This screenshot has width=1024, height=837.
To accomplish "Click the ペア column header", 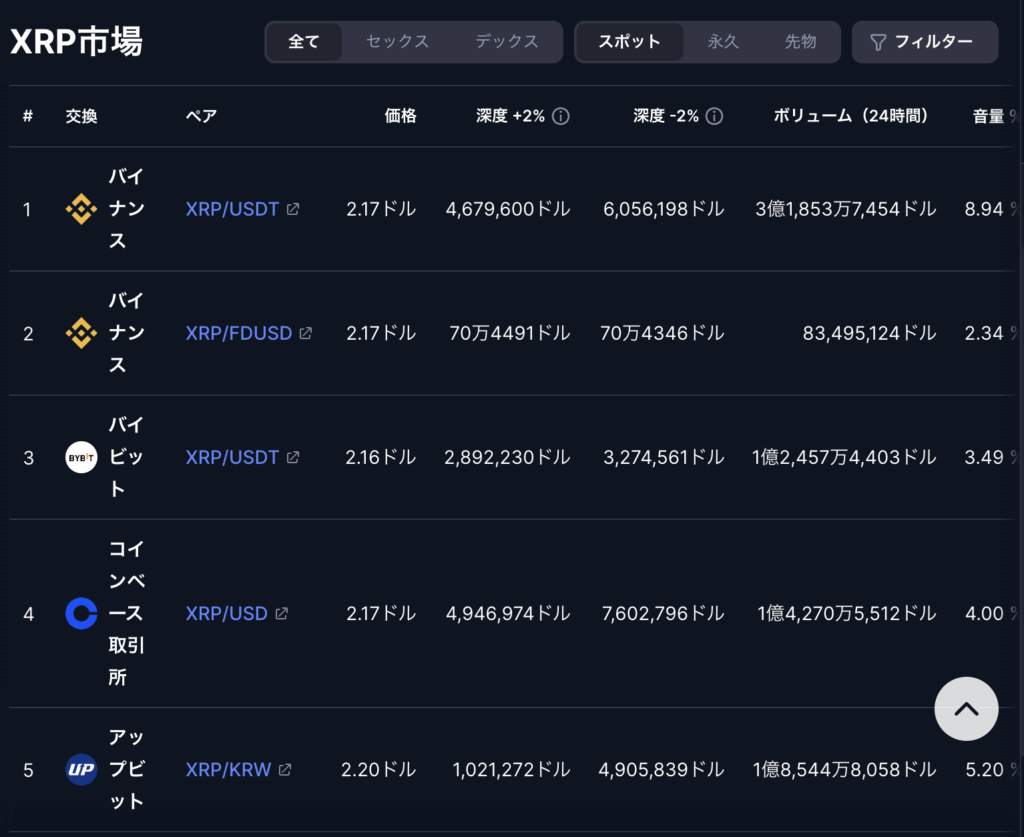I will pos(201,116).
